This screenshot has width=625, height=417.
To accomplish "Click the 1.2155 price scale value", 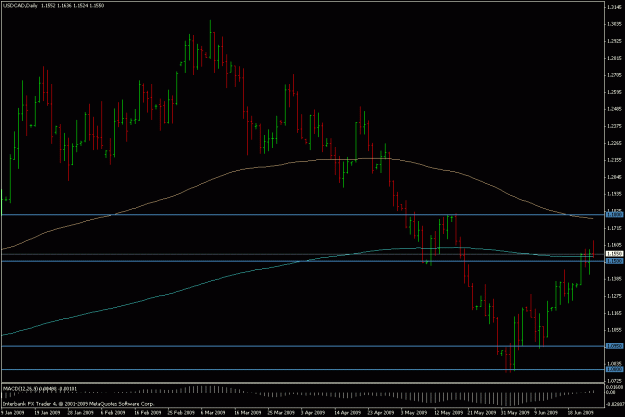I will click(614, 160).
